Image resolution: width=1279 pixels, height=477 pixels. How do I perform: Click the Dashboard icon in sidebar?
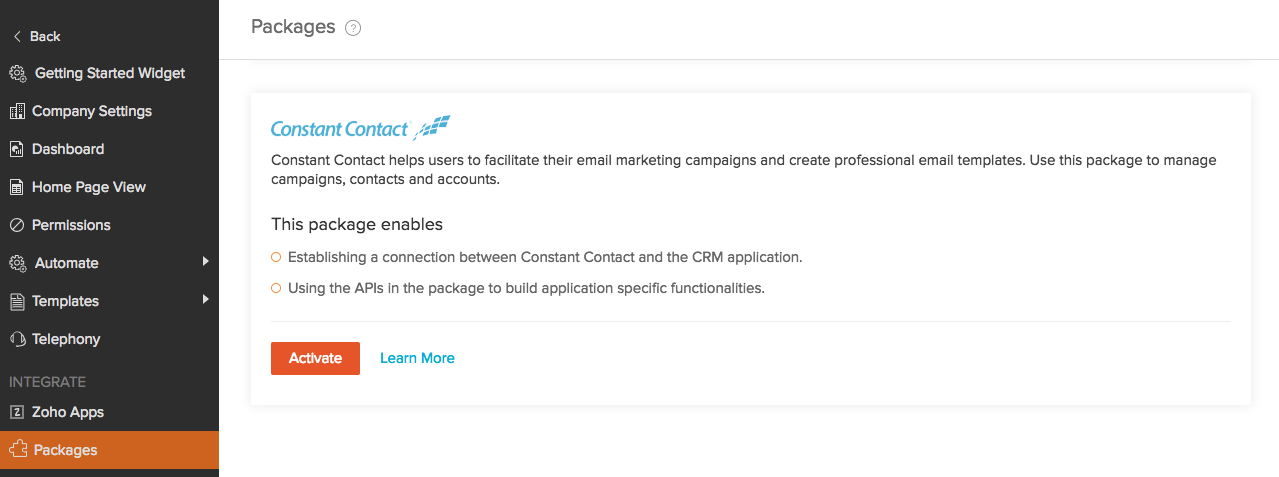[17, 149]
